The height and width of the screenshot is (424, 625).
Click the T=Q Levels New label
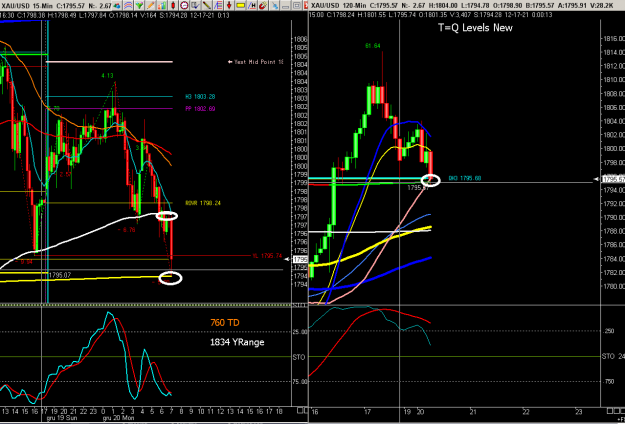(475, 27)
